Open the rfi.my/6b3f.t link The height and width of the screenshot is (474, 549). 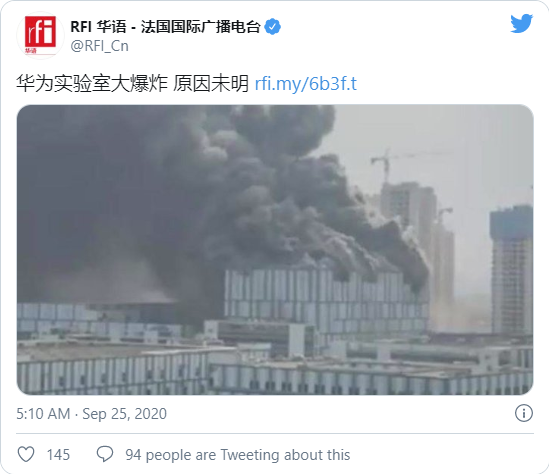pos(306,84)
